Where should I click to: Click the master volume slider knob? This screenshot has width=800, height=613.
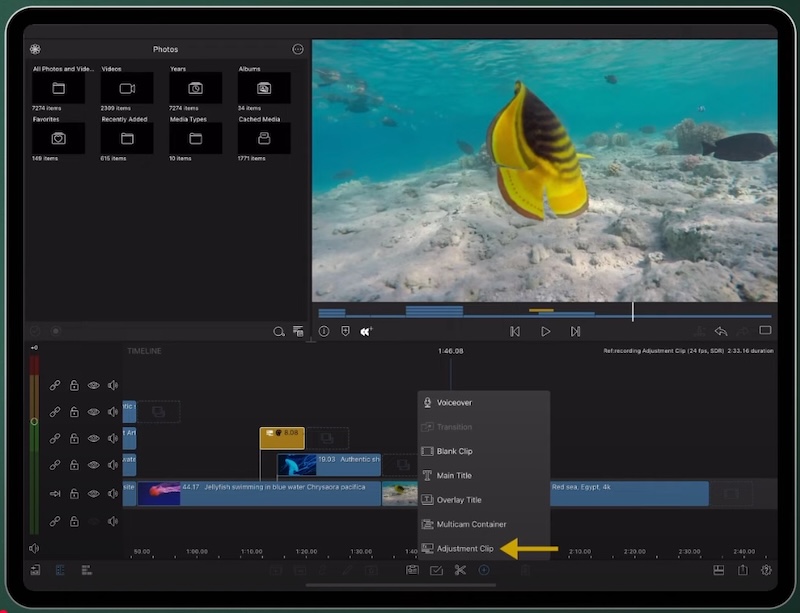click(34, 422)
